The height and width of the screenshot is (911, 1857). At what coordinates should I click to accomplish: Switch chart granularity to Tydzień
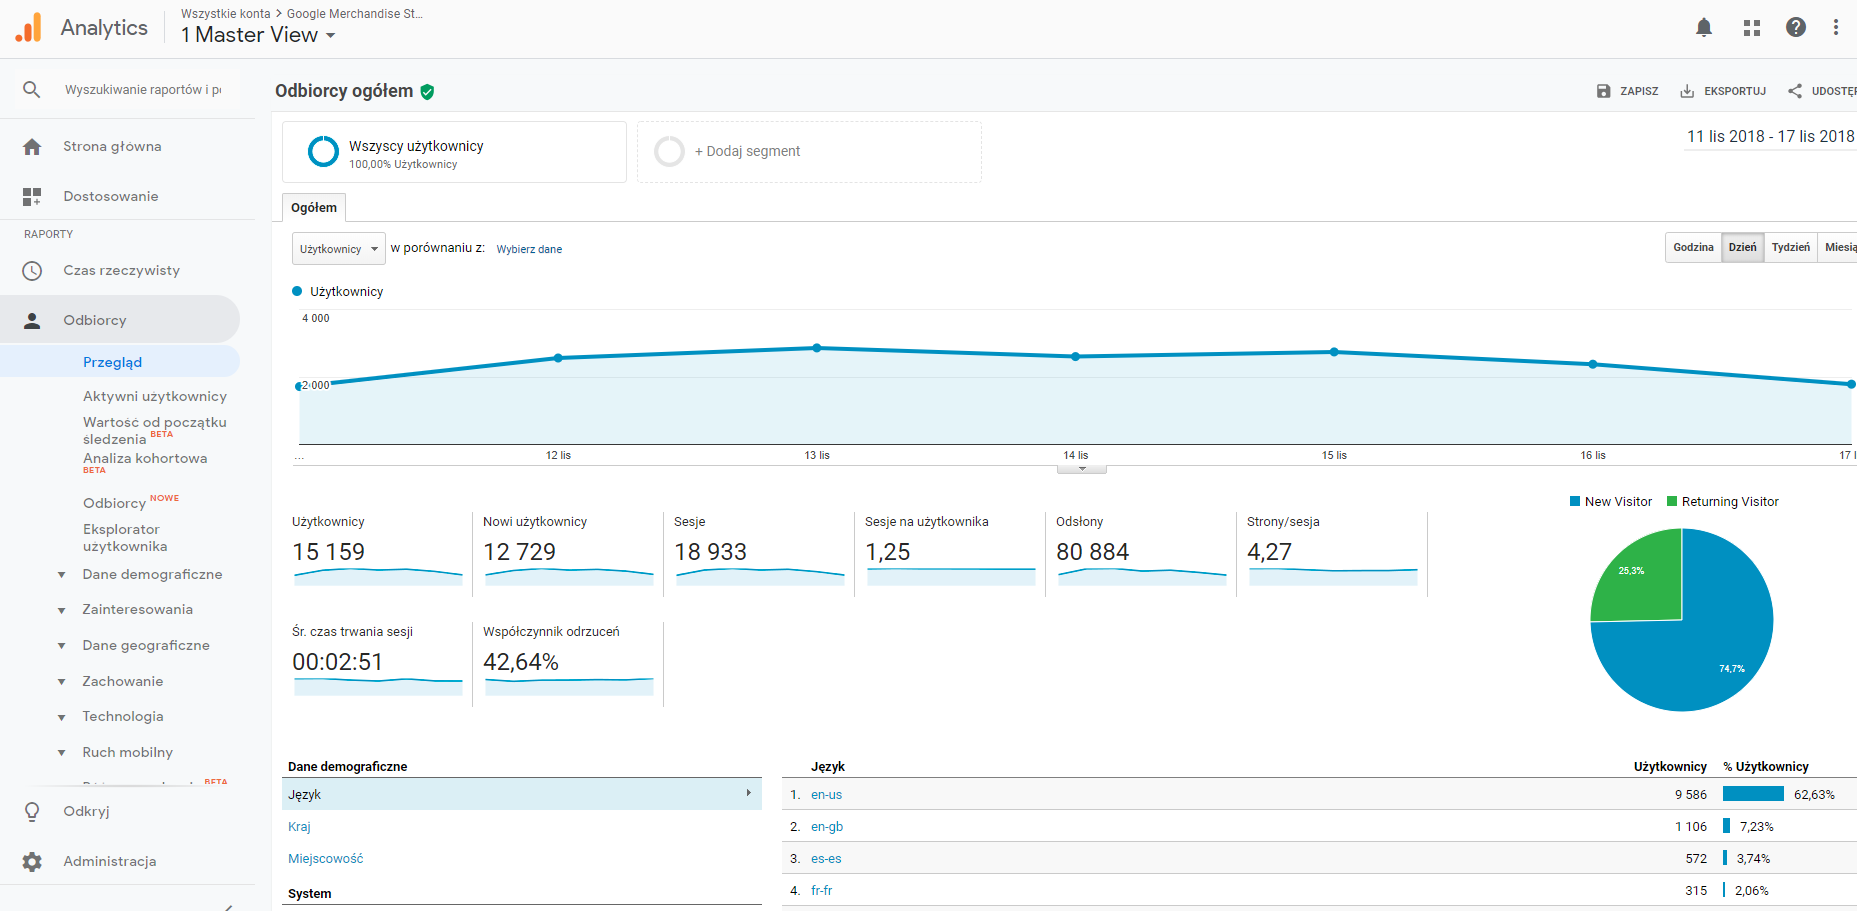(x=1790, y=247)
